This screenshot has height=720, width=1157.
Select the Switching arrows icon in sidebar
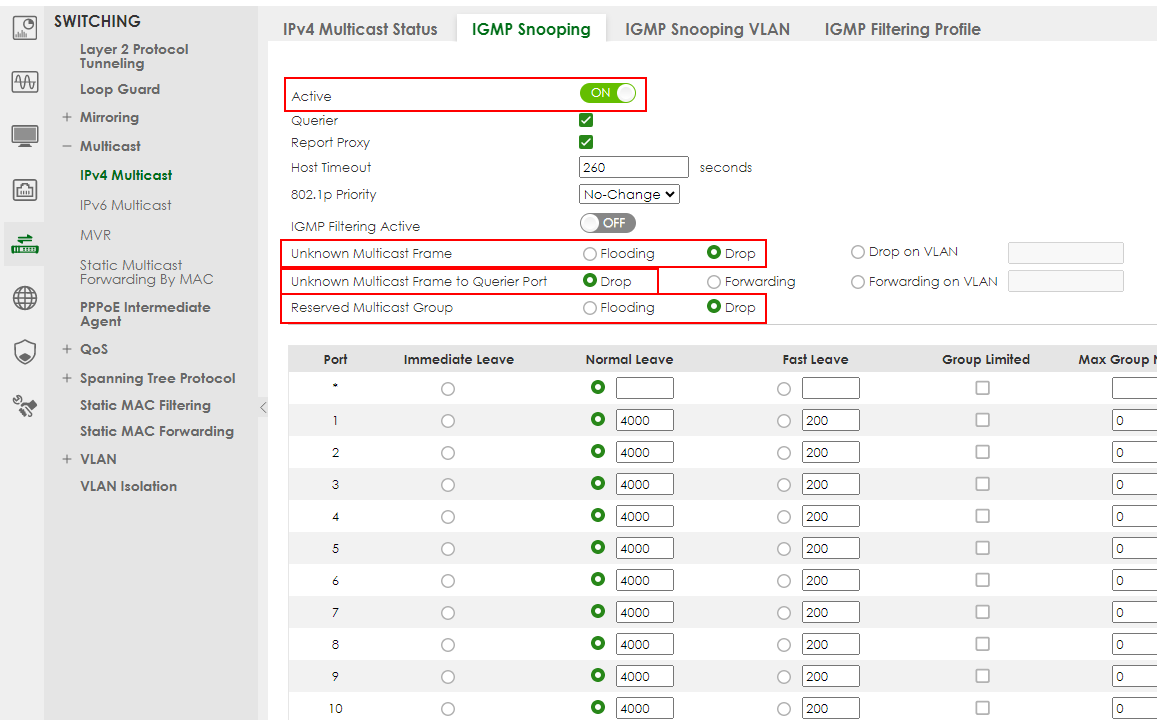pyautogui.click(x=25, y=243)
